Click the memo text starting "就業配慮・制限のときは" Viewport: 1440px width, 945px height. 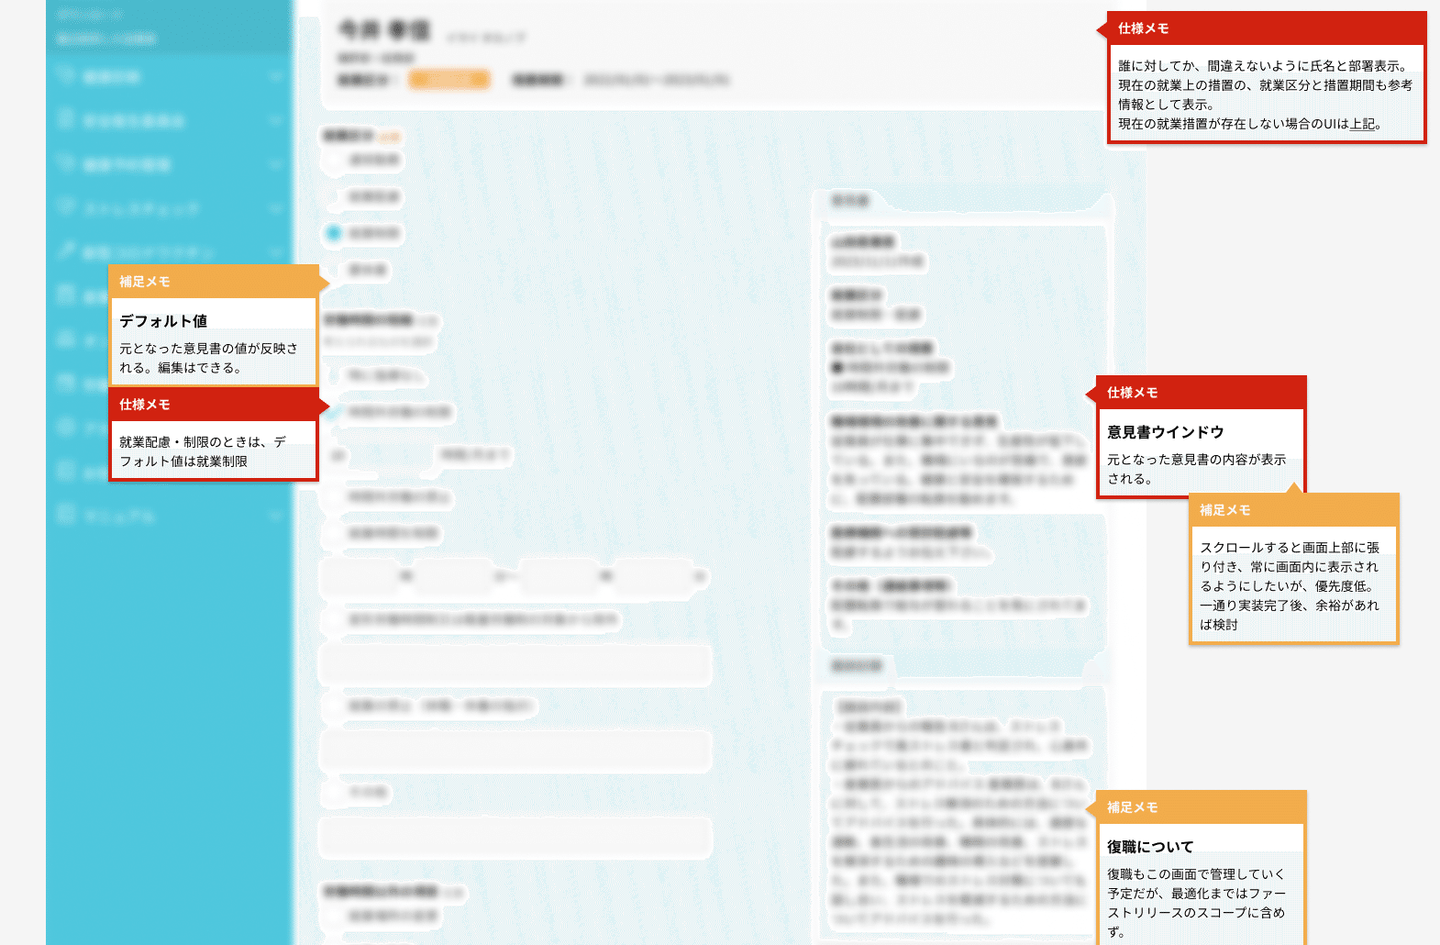click(x=203, y=452)
